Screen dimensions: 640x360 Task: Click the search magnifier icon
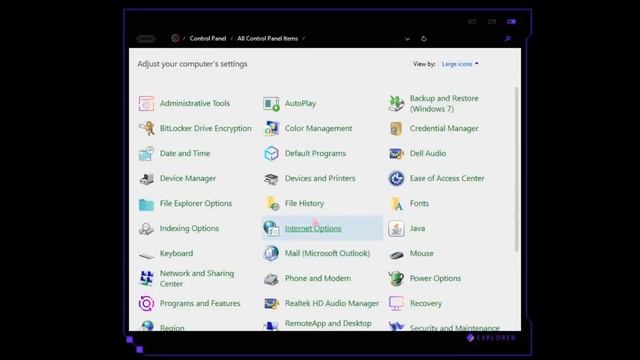508,39
